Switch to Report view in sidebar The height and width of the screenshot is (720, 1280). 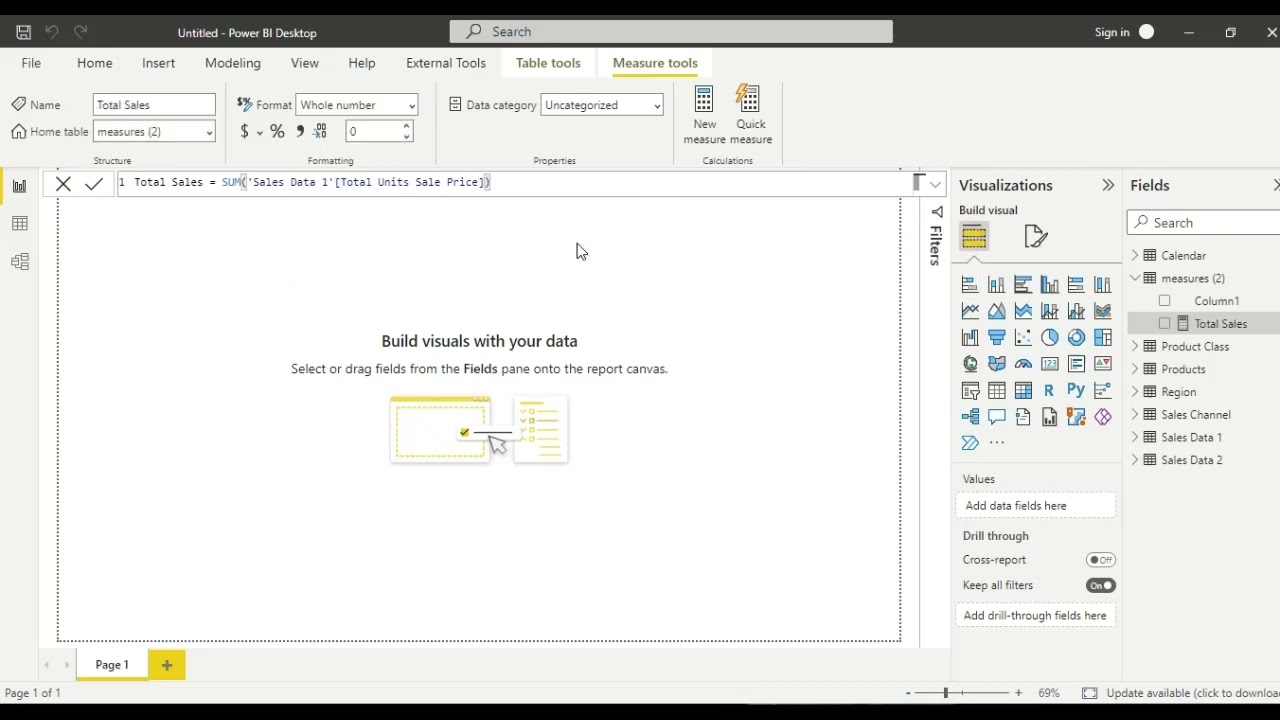point(19,186)
